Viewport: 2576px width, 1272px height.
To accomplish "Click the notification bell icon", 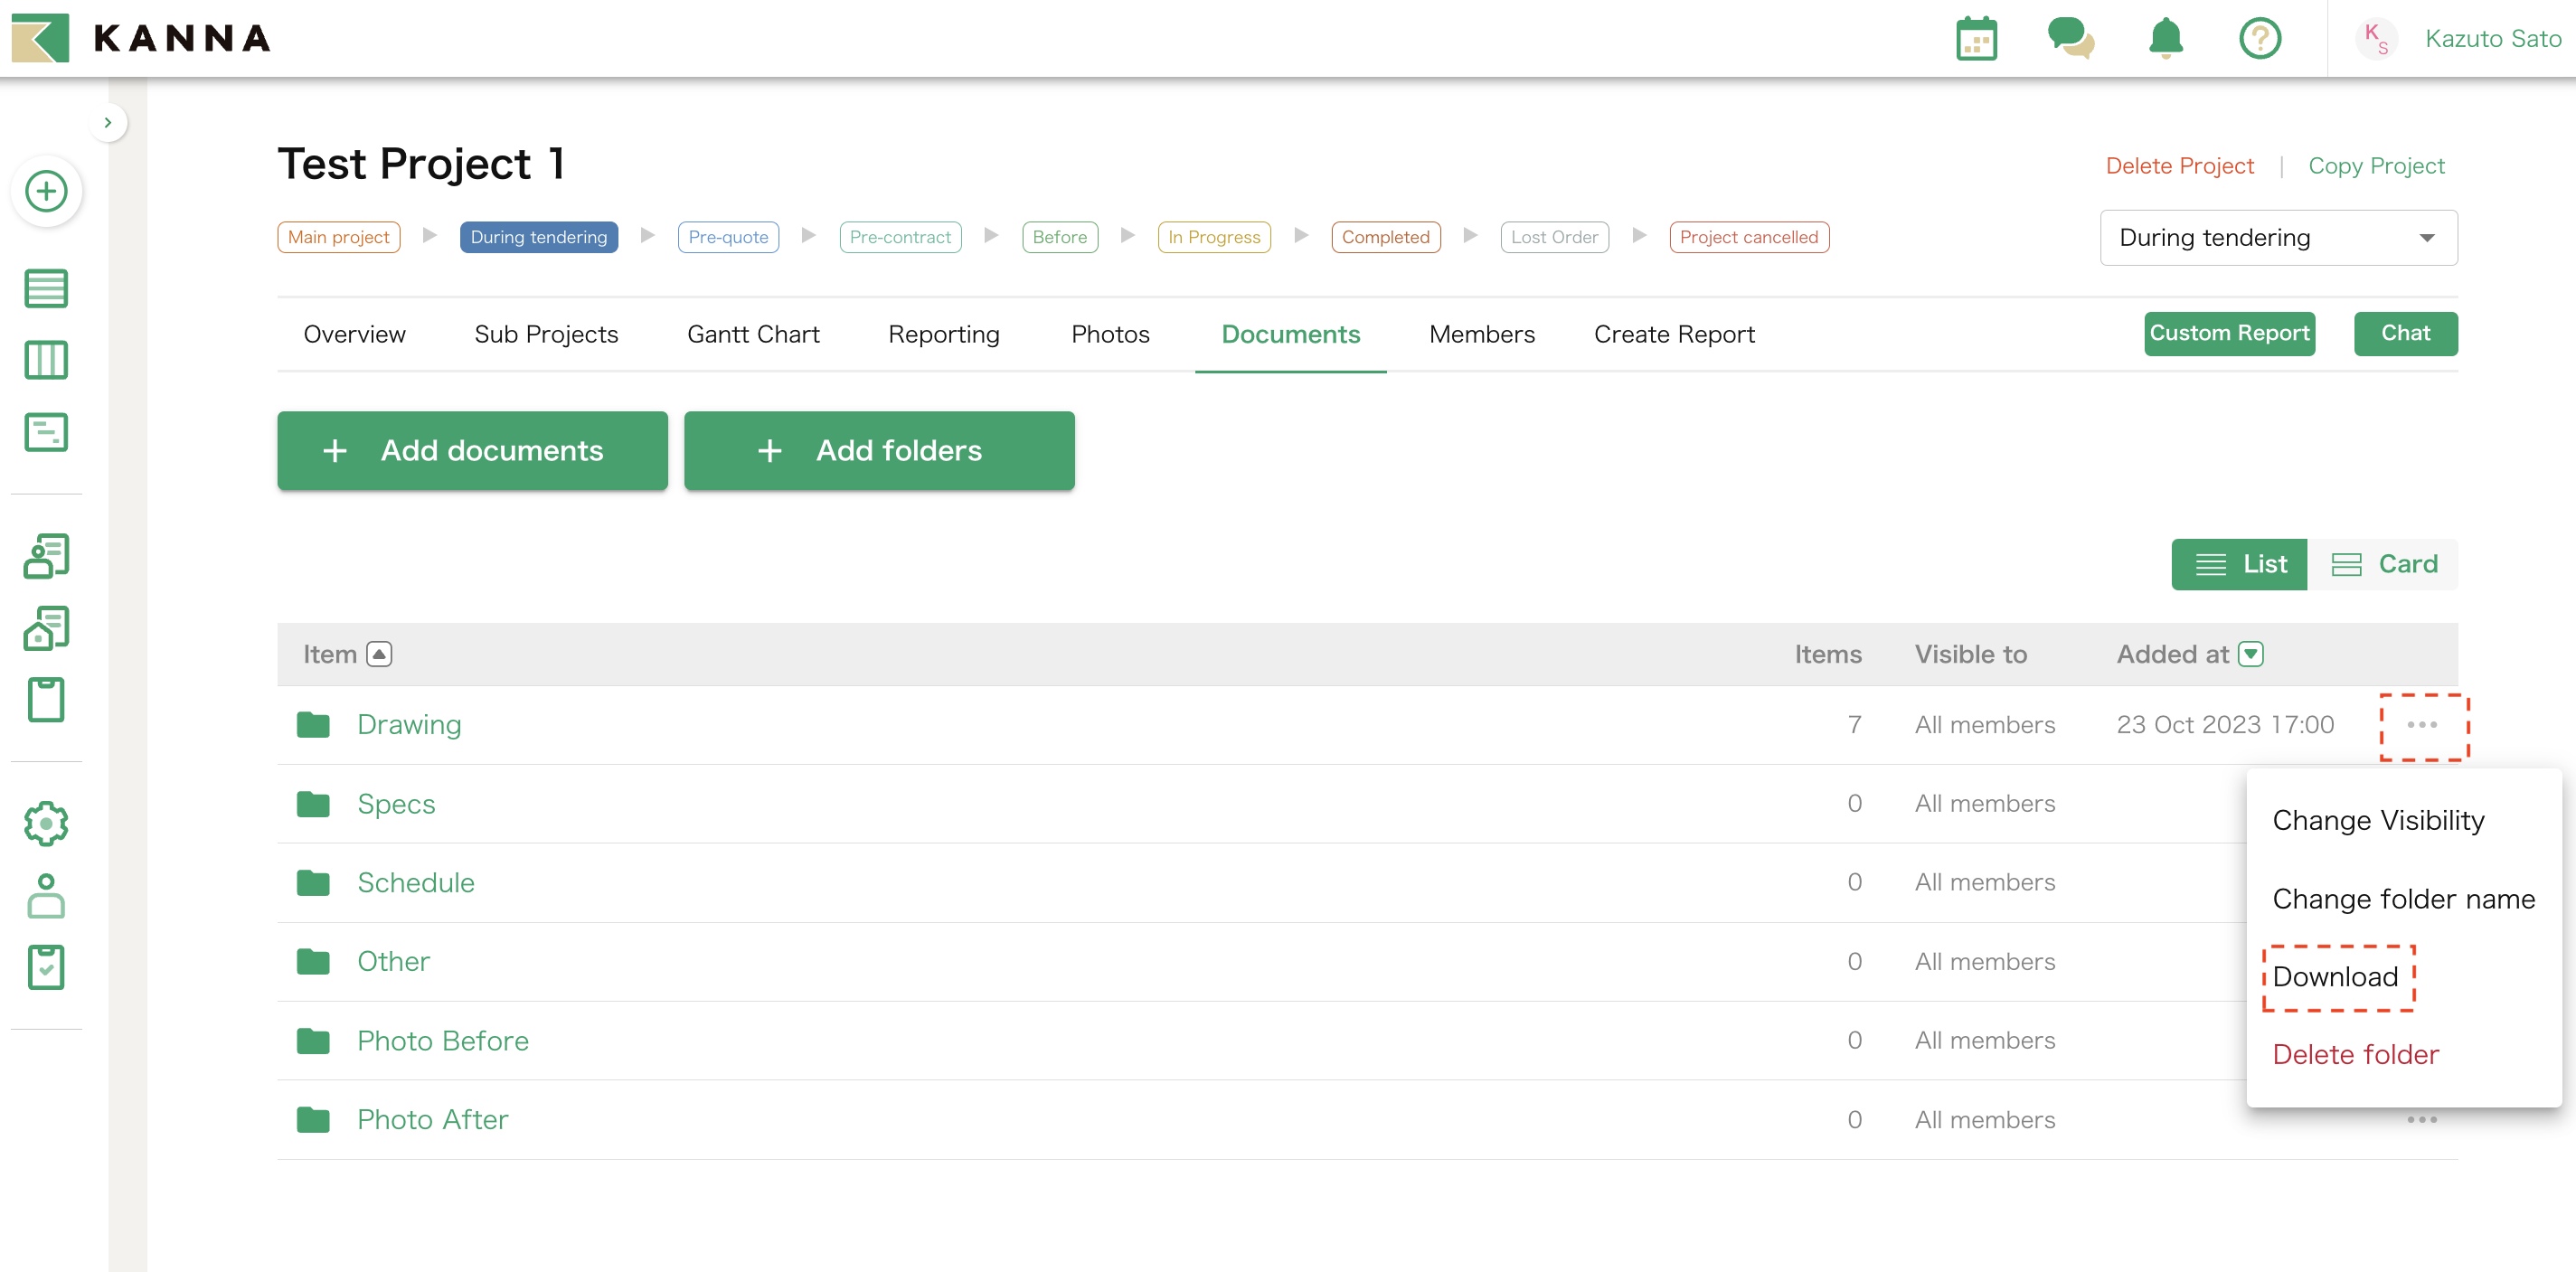I will [x=2165, y=39].
